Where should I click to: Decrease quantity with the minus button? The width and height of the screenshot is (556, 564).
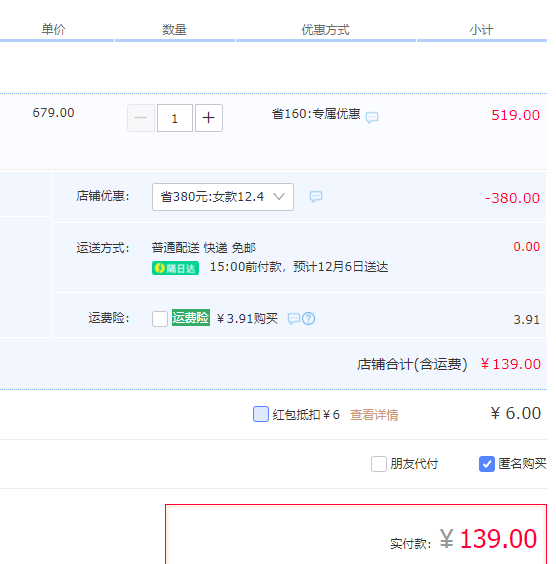coord(141,118)
